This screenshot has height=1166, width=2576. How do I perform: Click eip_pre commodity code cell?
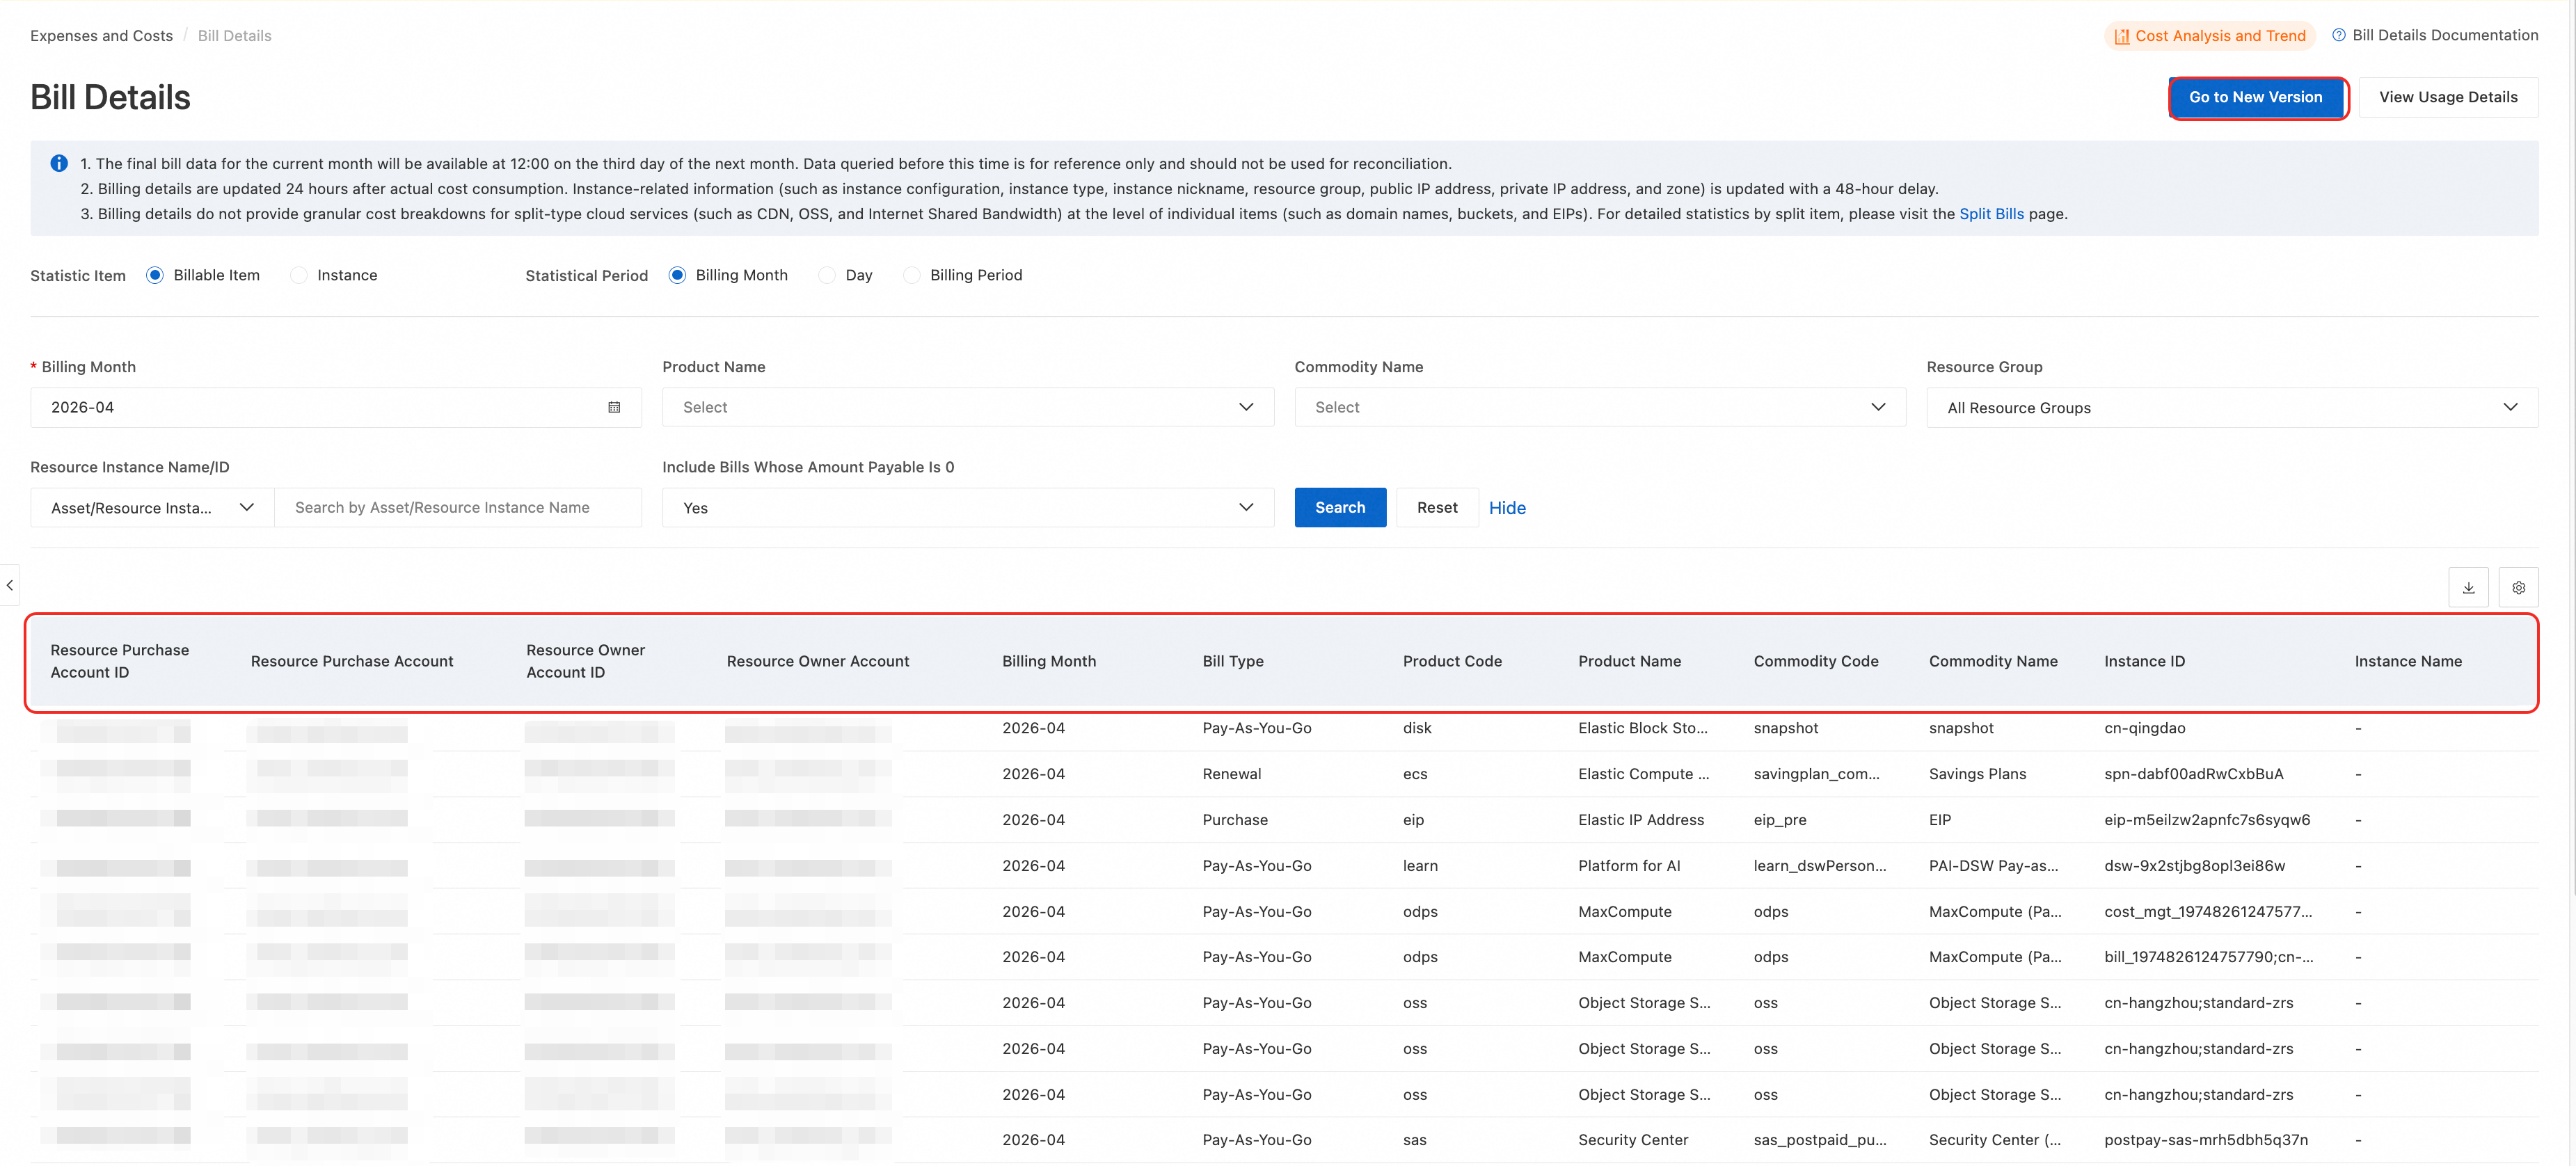pos(1779,820)
